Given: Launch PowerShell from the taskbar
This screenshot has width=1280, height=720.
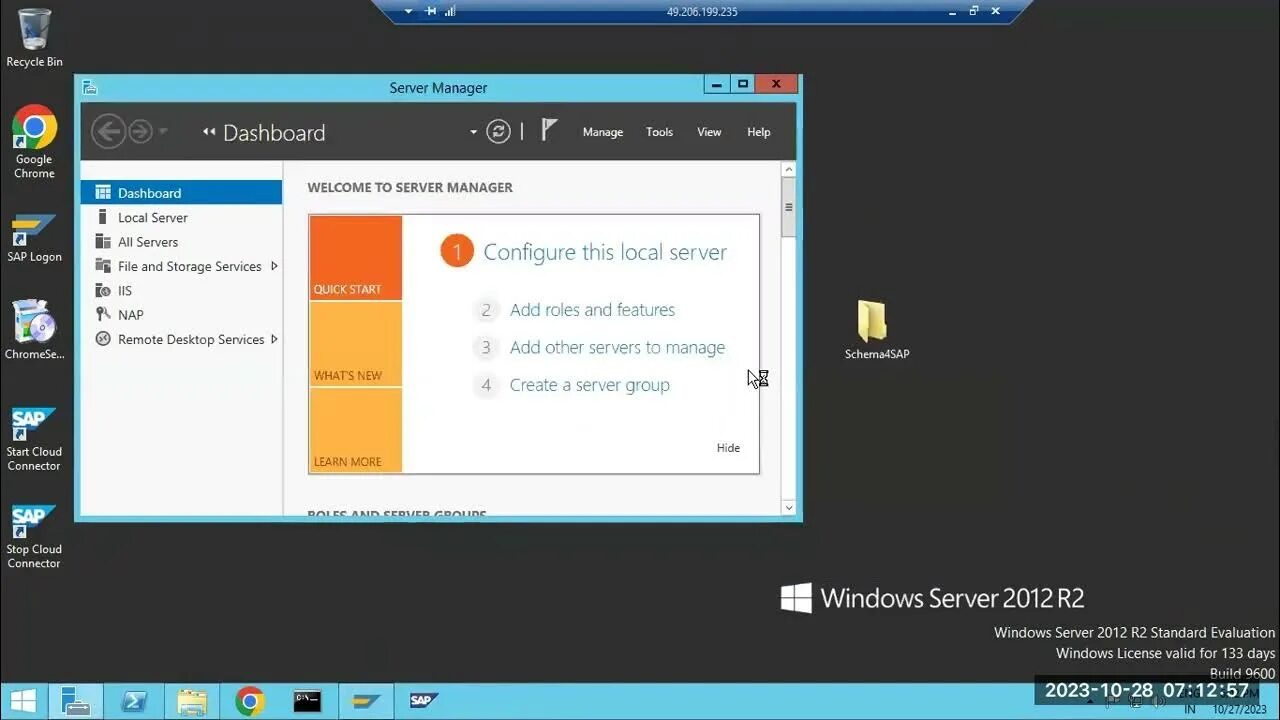Looking at the screenshot, I should [x=134, y=701].
